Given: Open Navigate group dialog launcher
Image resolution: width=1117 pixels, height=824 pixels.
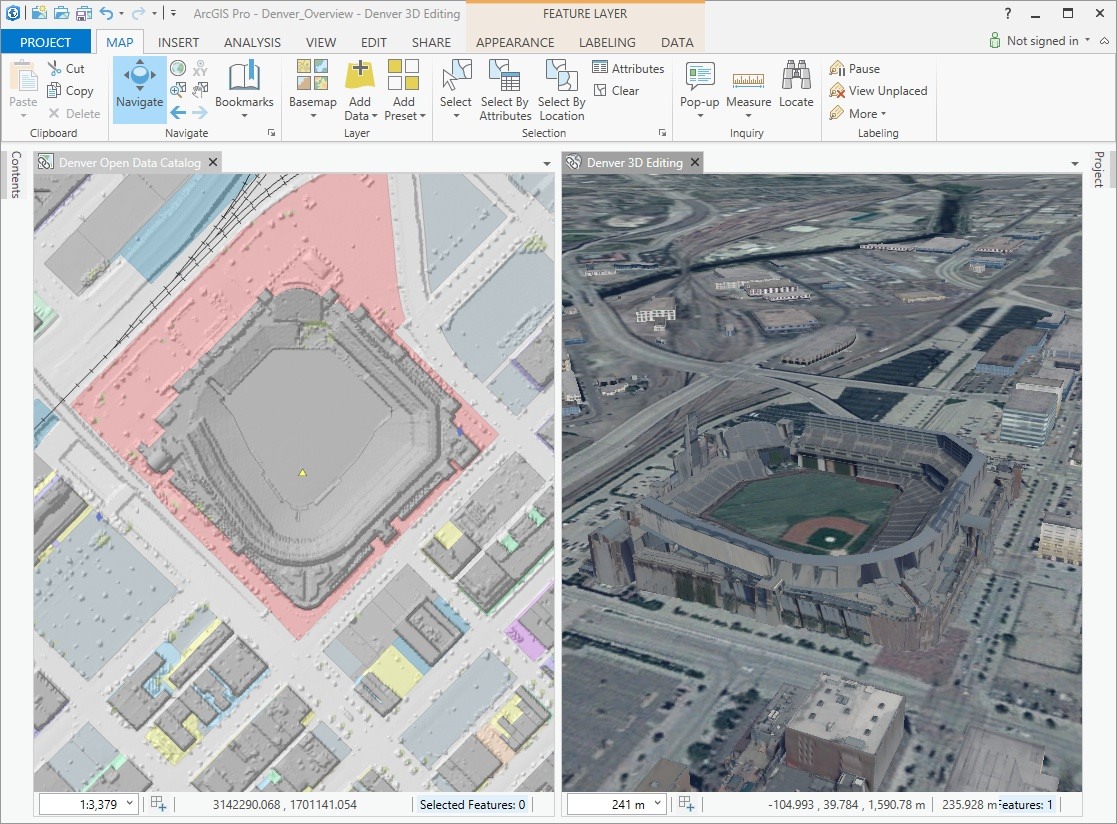Looking at the screenshot, I should click(271, 132).
